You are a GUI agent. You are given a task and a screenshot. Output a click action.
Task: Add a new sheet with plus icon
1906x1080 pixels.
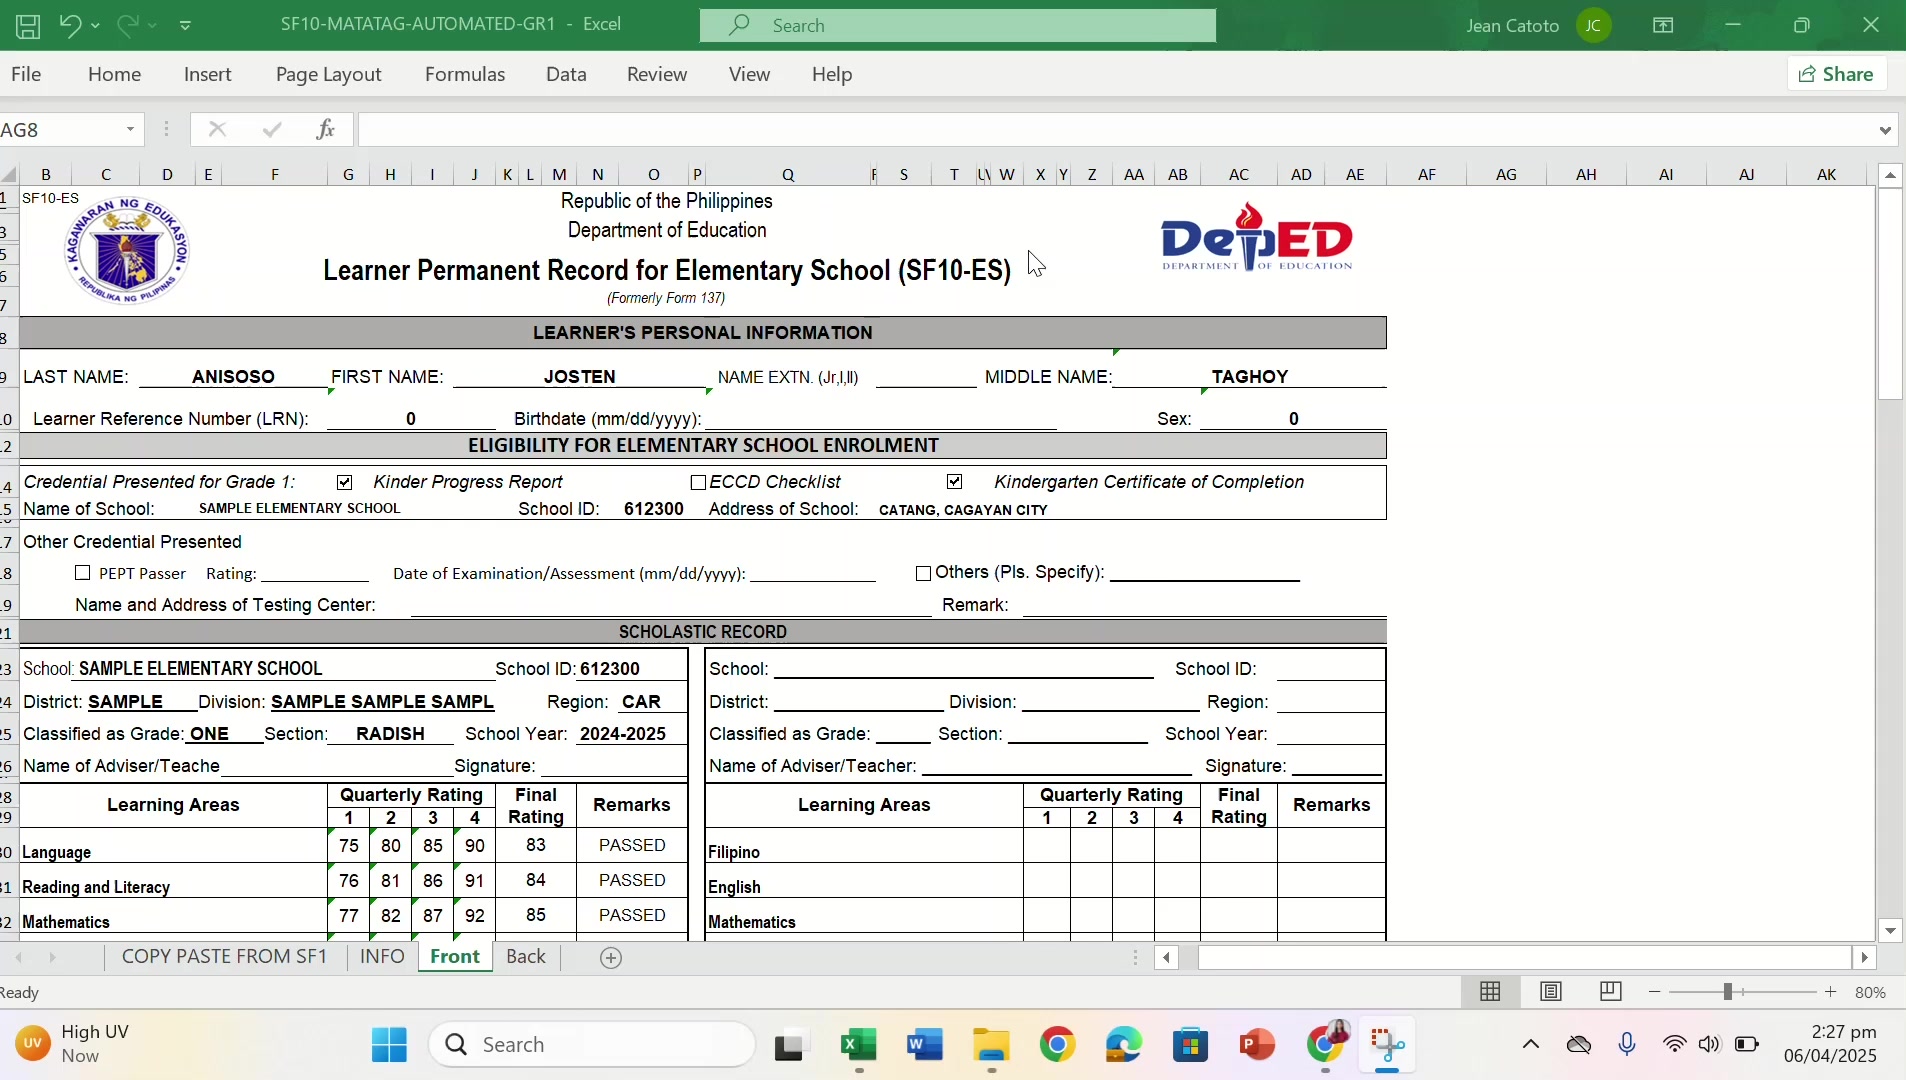click(x=611, y=958)
